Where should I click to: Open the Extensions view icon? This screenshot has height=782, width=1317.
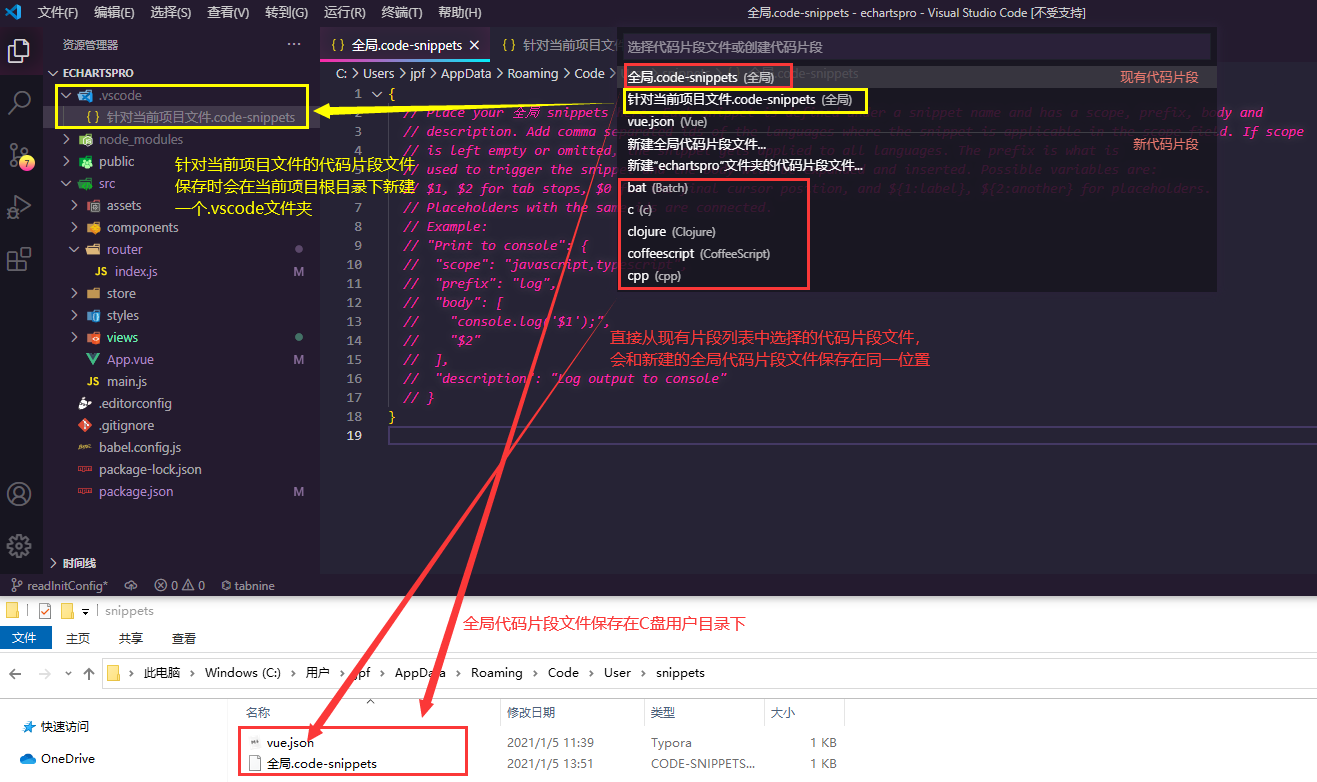tap(19, 260)
